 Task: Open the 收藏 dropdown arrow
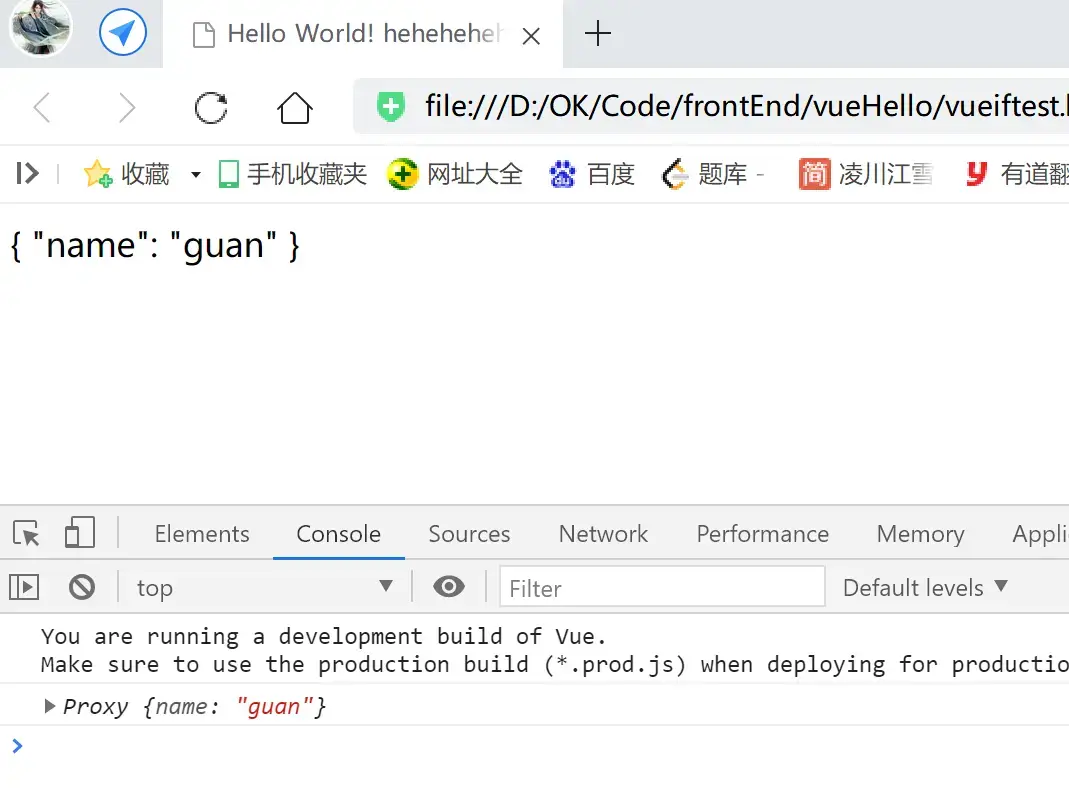click(196, 175)
